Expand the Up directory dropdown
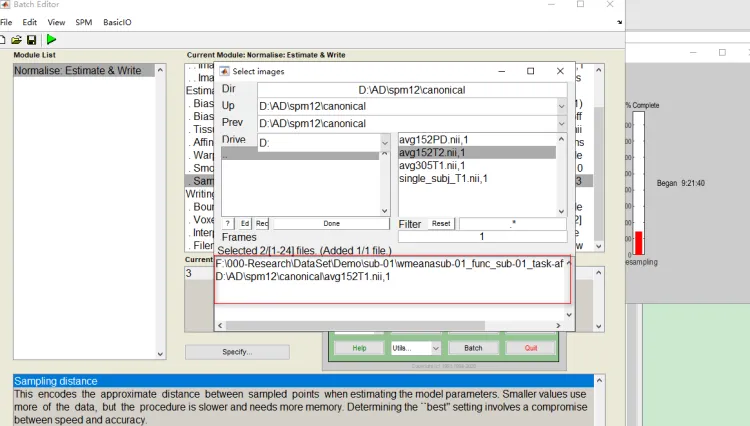The height and width of the screenshot is (426, 750). click(x=563, y=106)
